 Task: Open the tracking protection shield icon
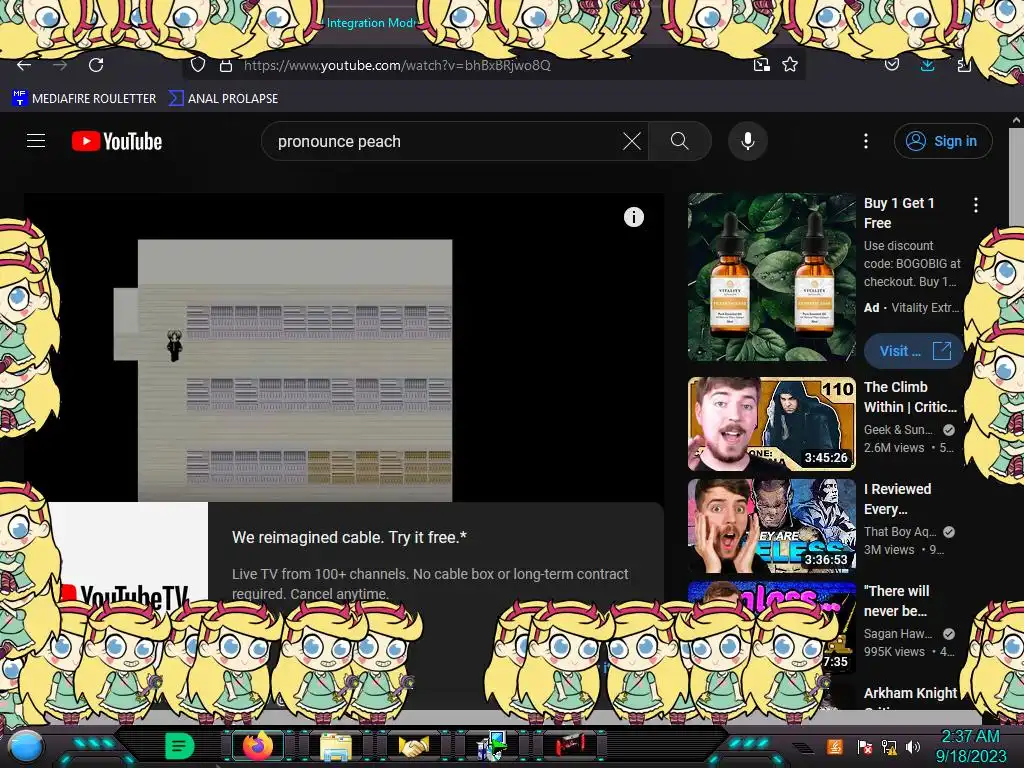[x=198, y=65]
